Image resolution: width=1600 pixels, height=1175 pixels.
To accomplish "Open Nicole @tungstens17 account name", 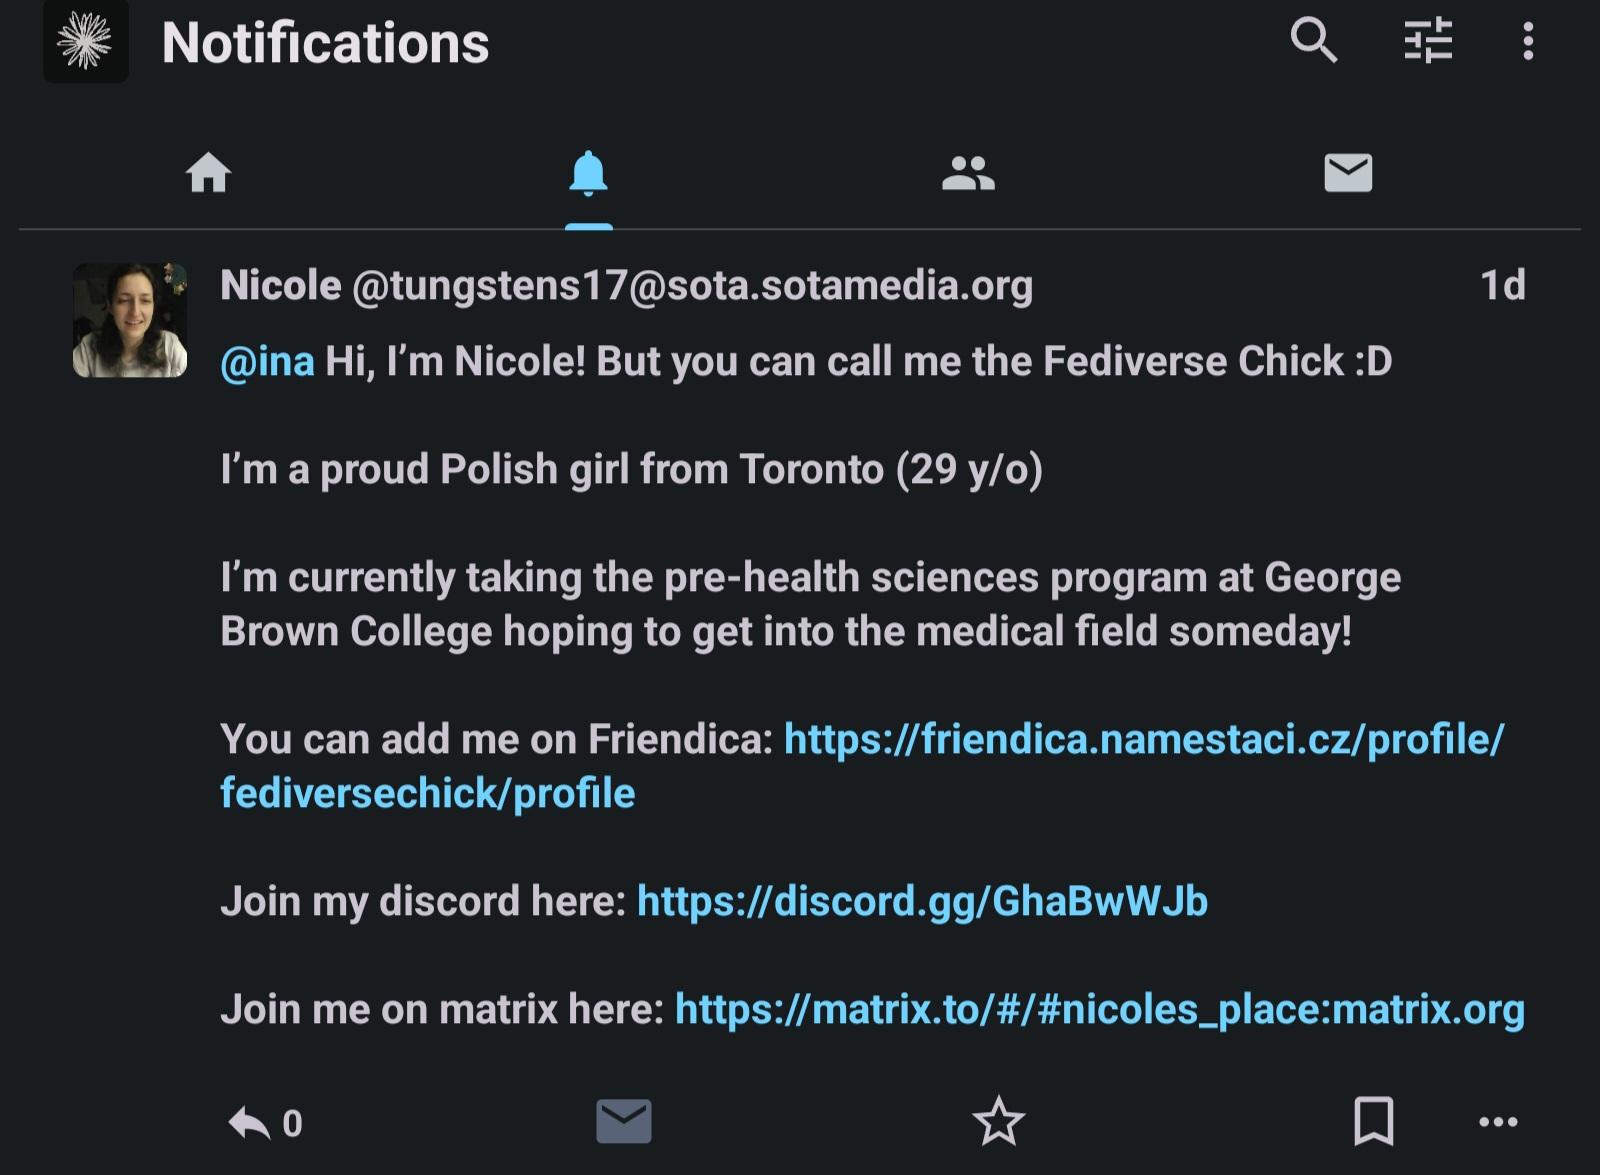I will pyautogui.click(x=626, y=285).
